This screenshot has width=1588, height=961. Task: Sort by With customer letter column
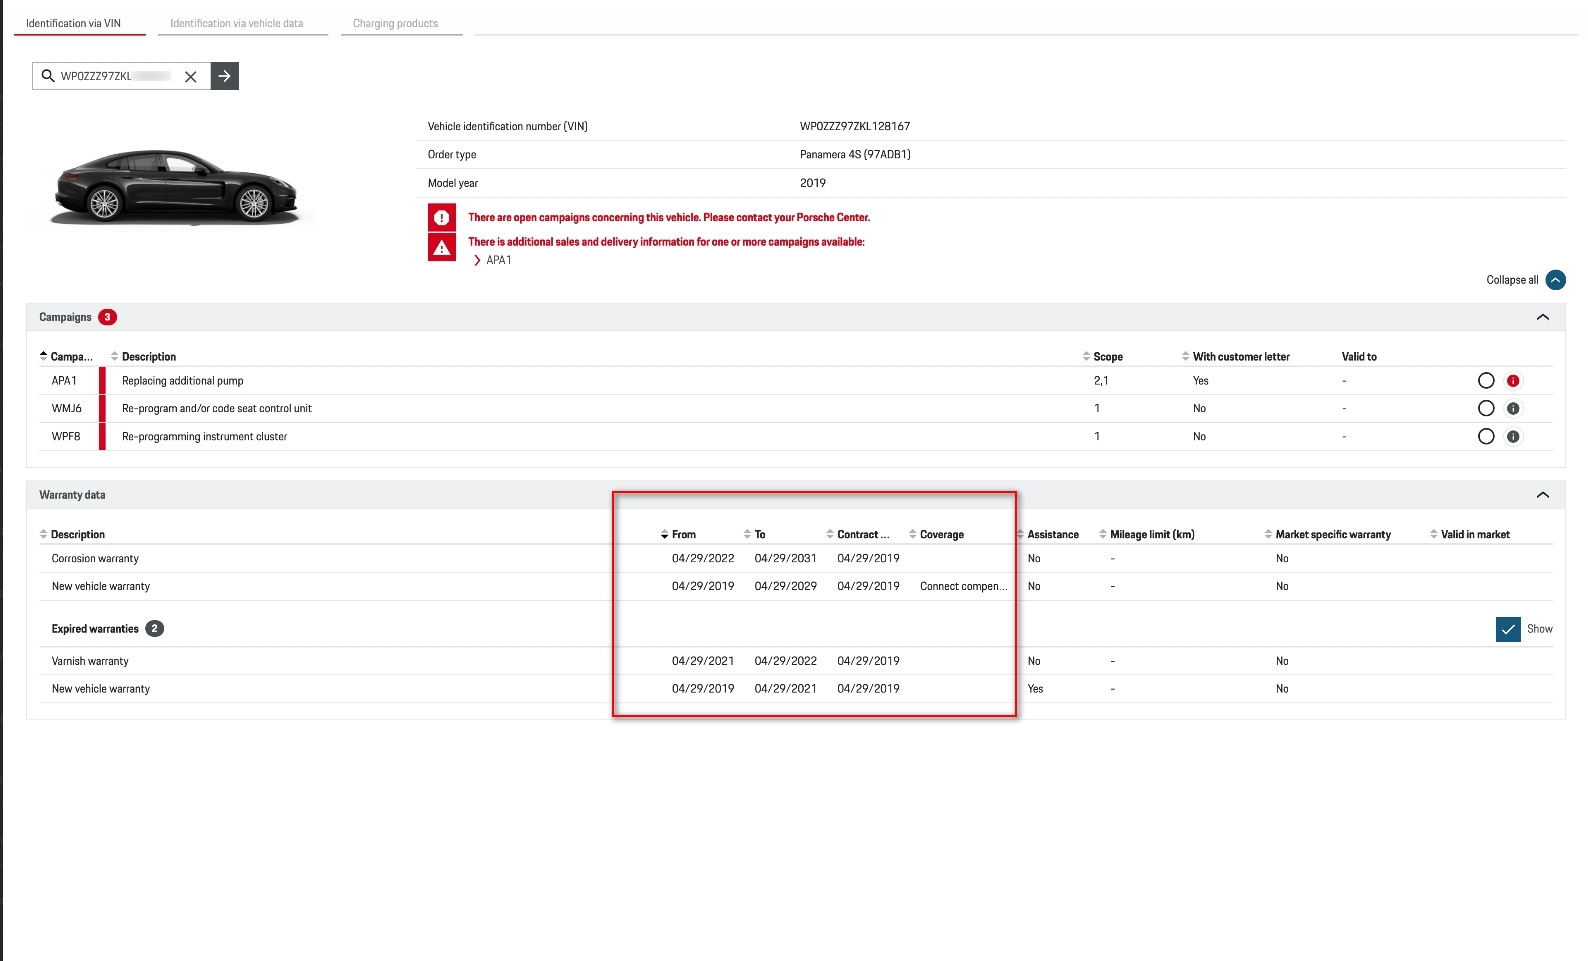click(1235, 357)
